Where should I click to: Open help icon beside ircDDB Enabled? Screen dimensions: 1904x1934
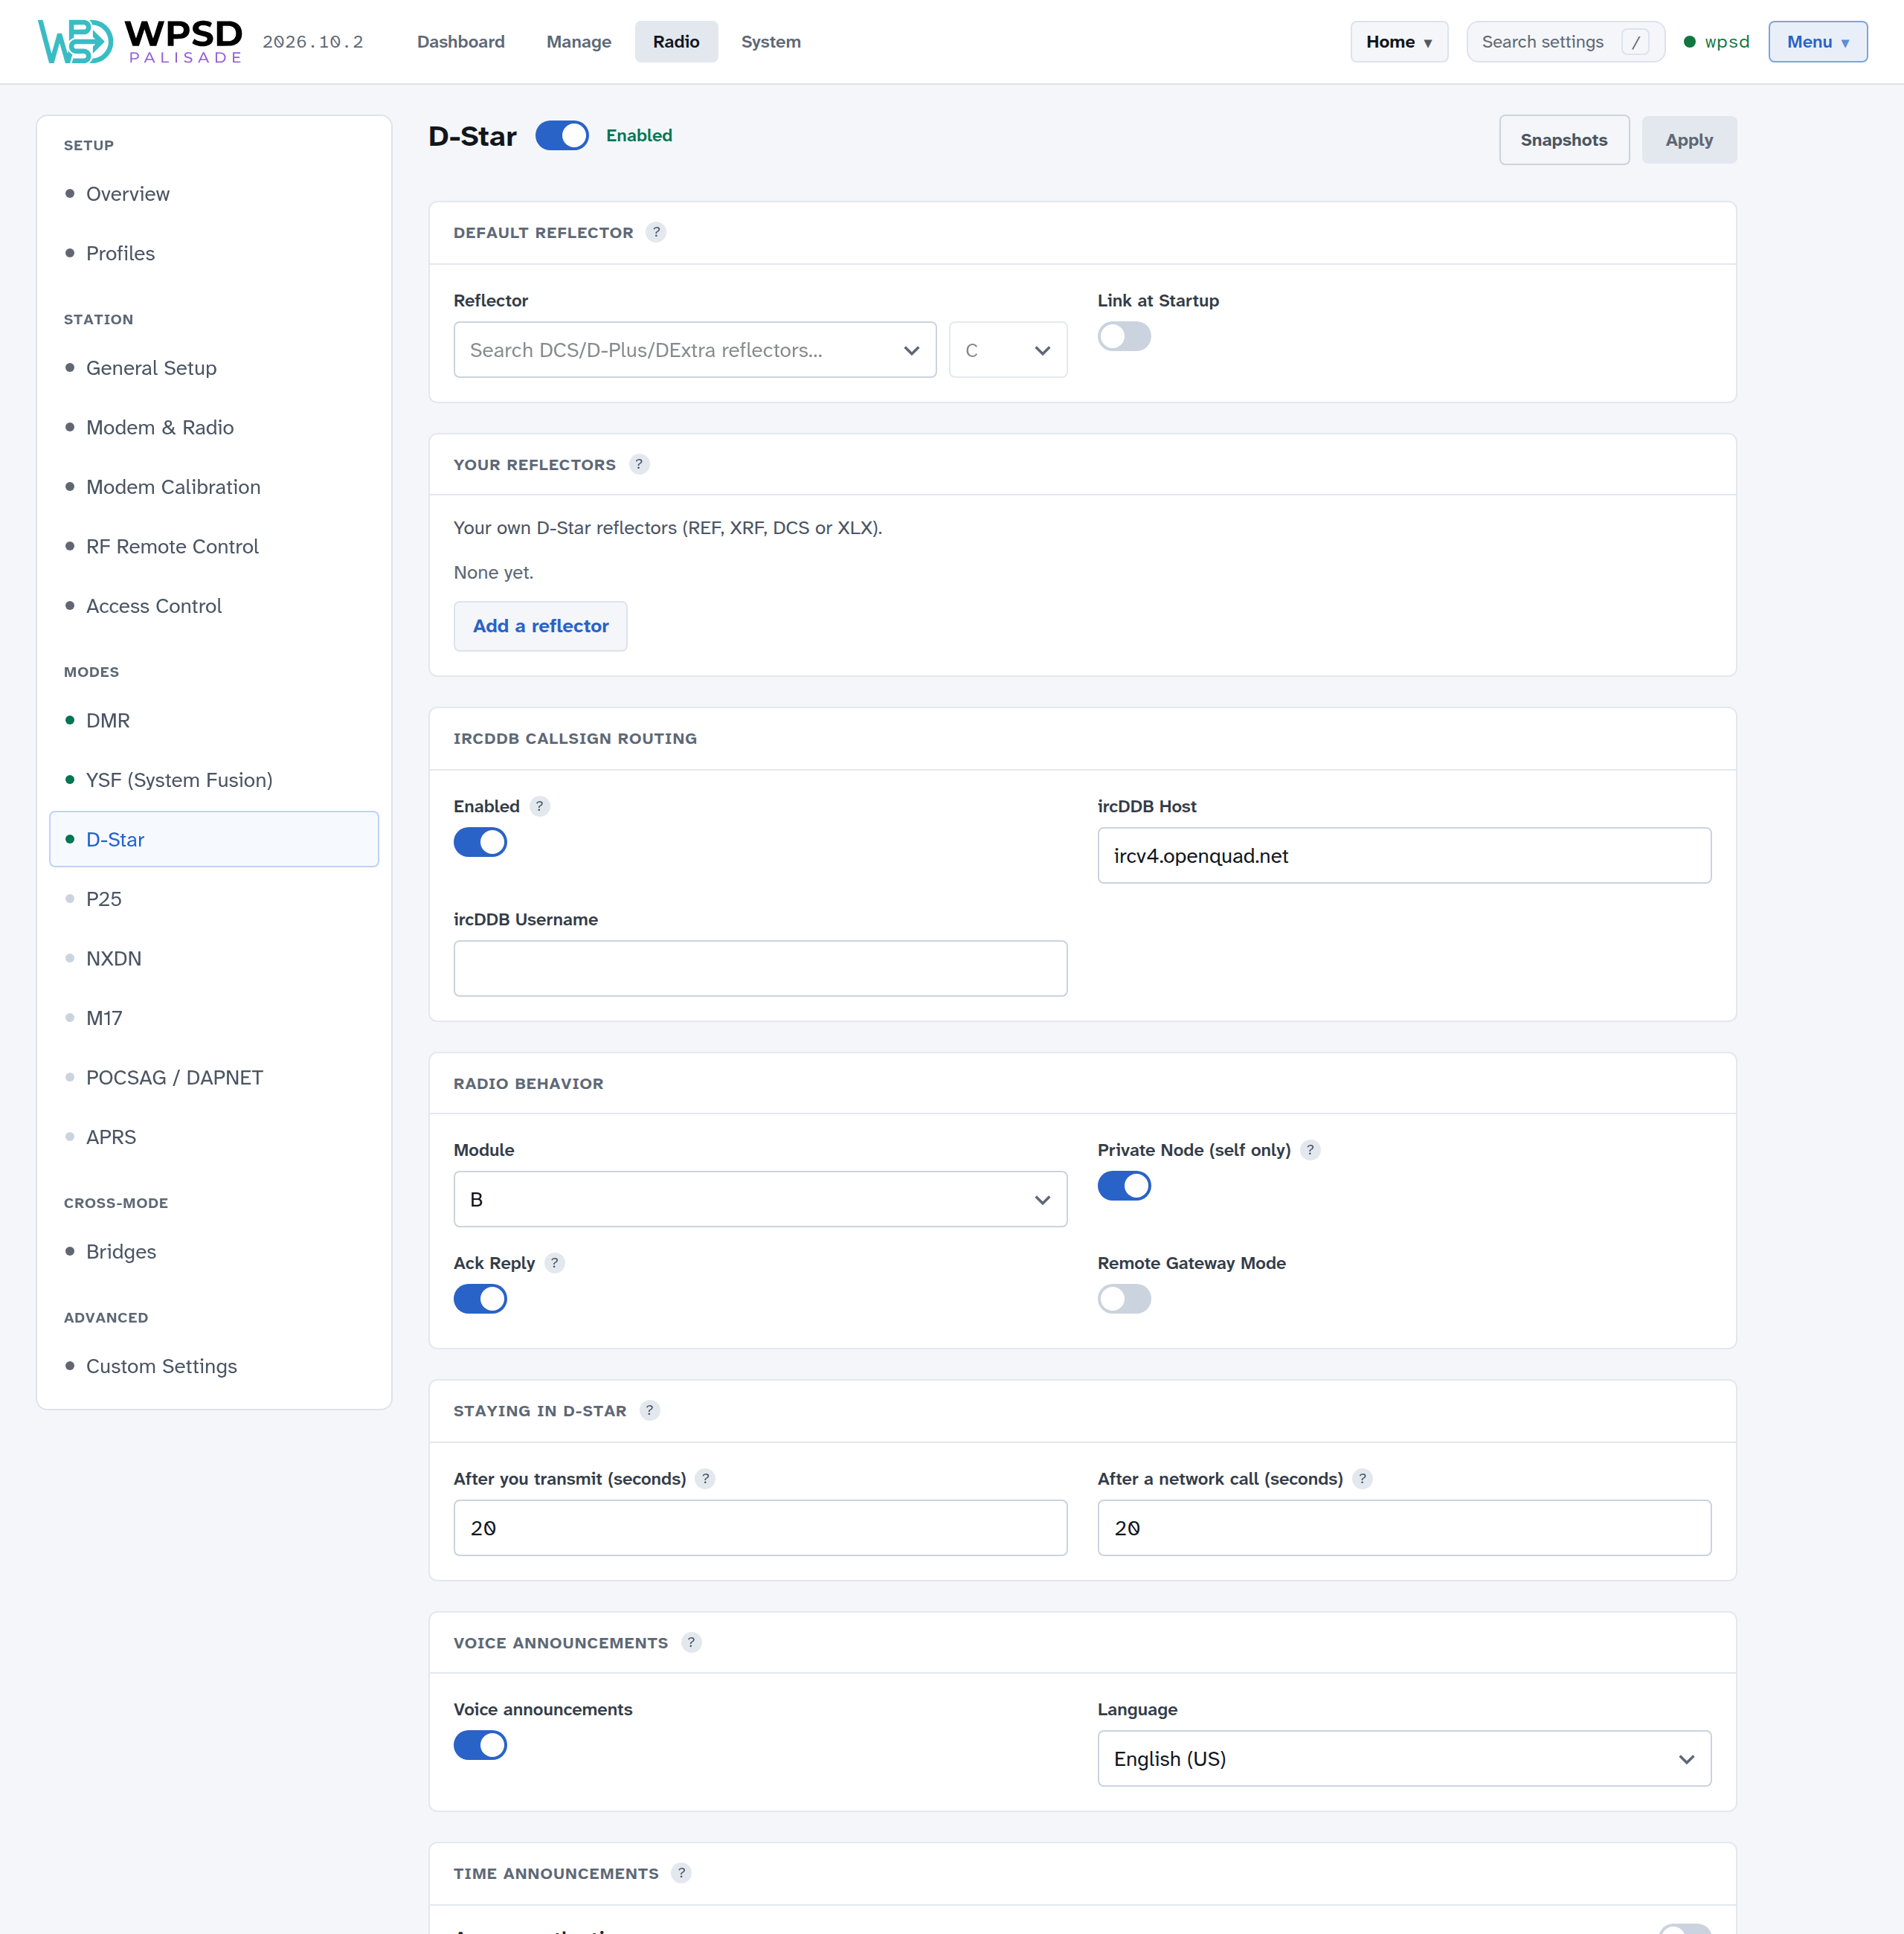click(540, 806)
